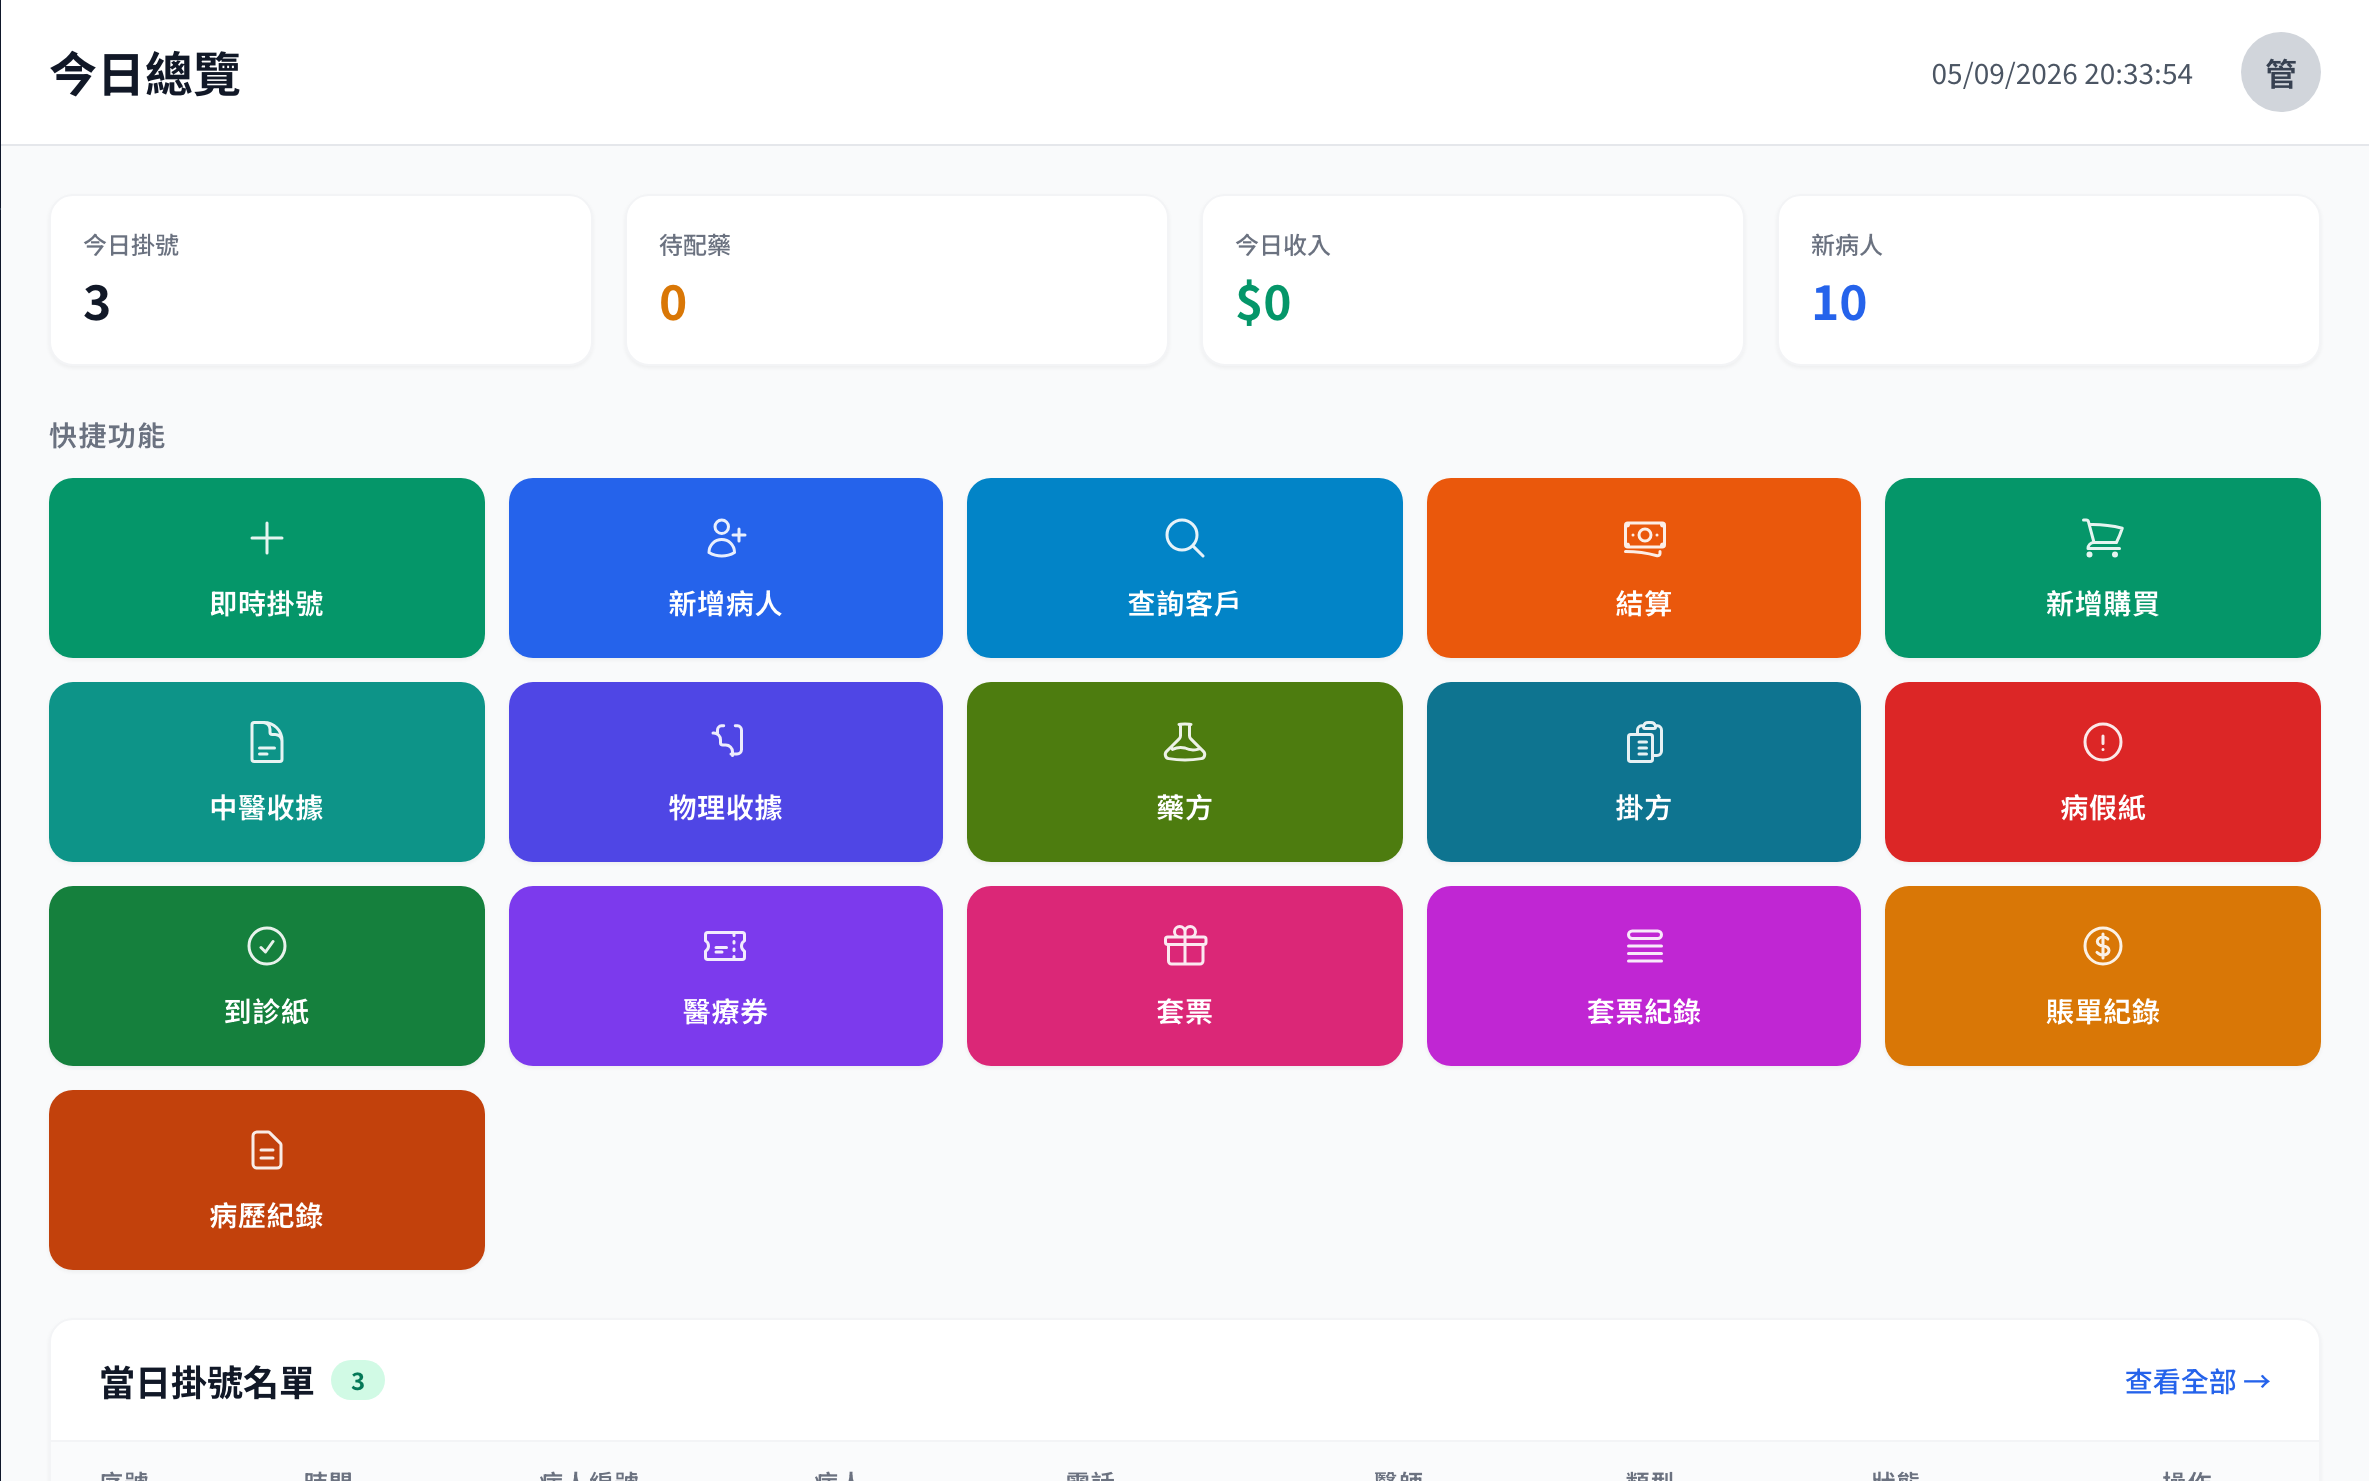Image resolution: width=2369 pixels, height=1481 pixels.
Task: Click the file icon on 病歷紀錄
Action: click(266, 1150)
